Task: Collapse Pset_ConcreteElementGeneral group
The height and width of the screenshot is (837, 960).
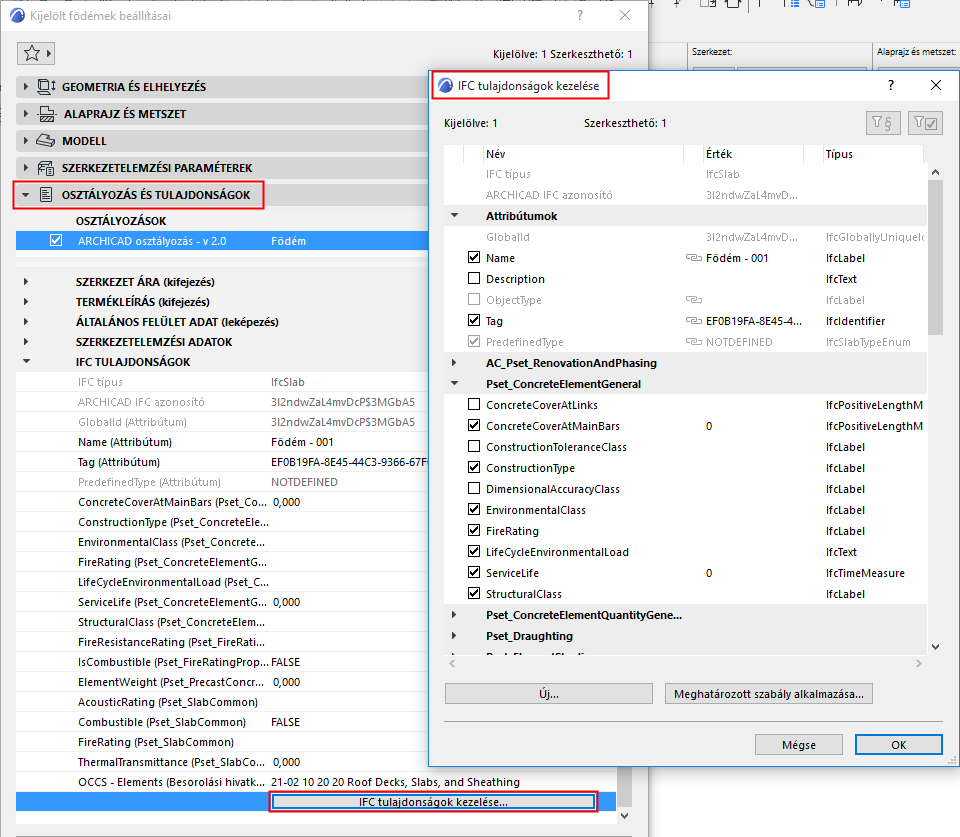Action: [454, 384]
